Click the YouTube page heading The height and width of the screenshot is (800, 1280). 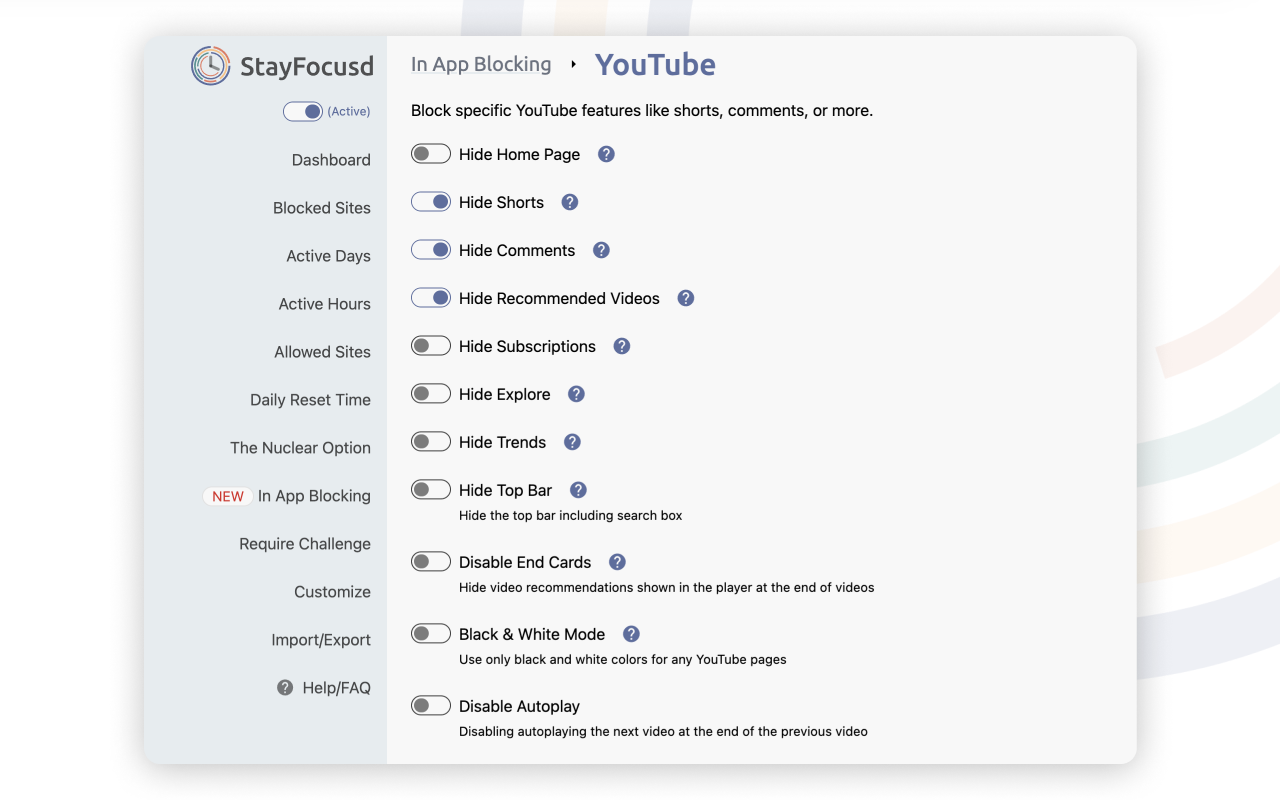655,64
